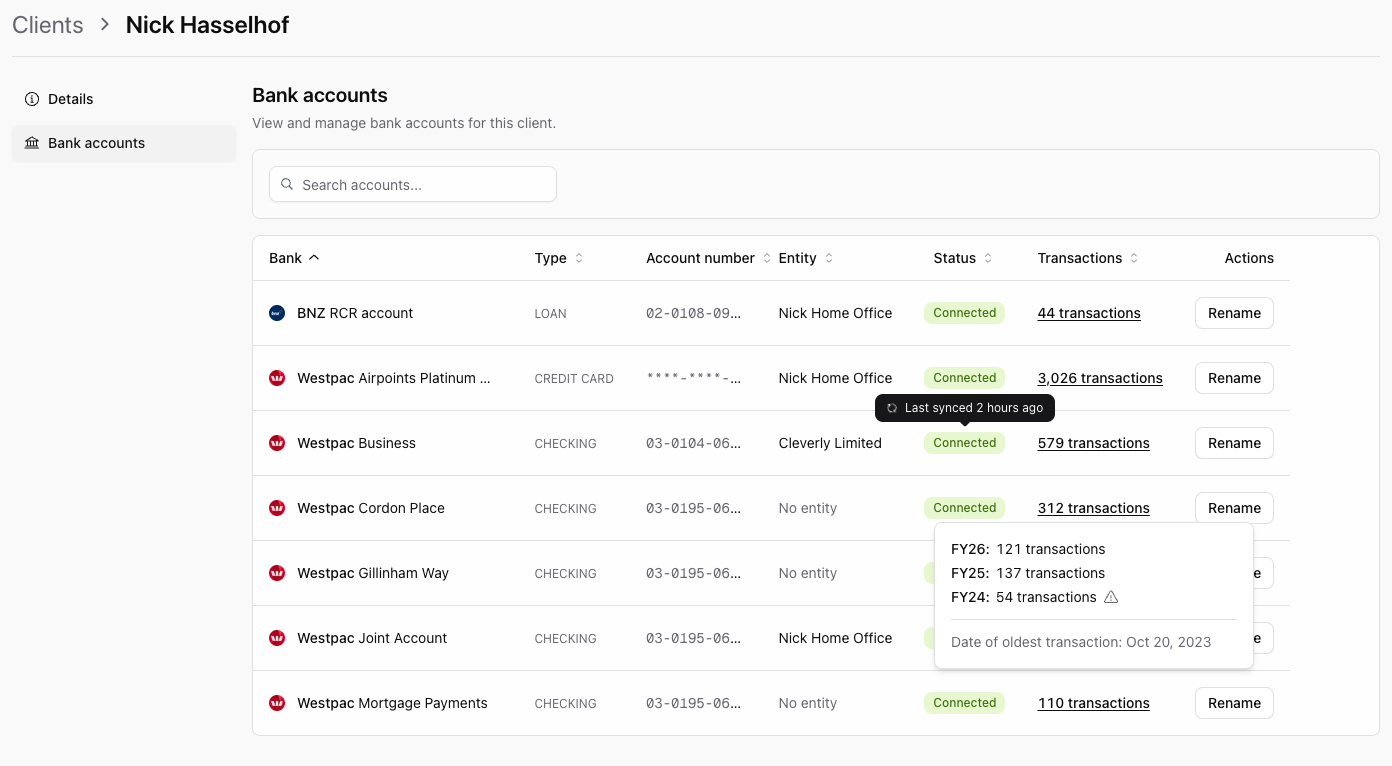This screenshot has width=1392, height=766.
Task: Sort table by Type column
Action: [559, 258]
